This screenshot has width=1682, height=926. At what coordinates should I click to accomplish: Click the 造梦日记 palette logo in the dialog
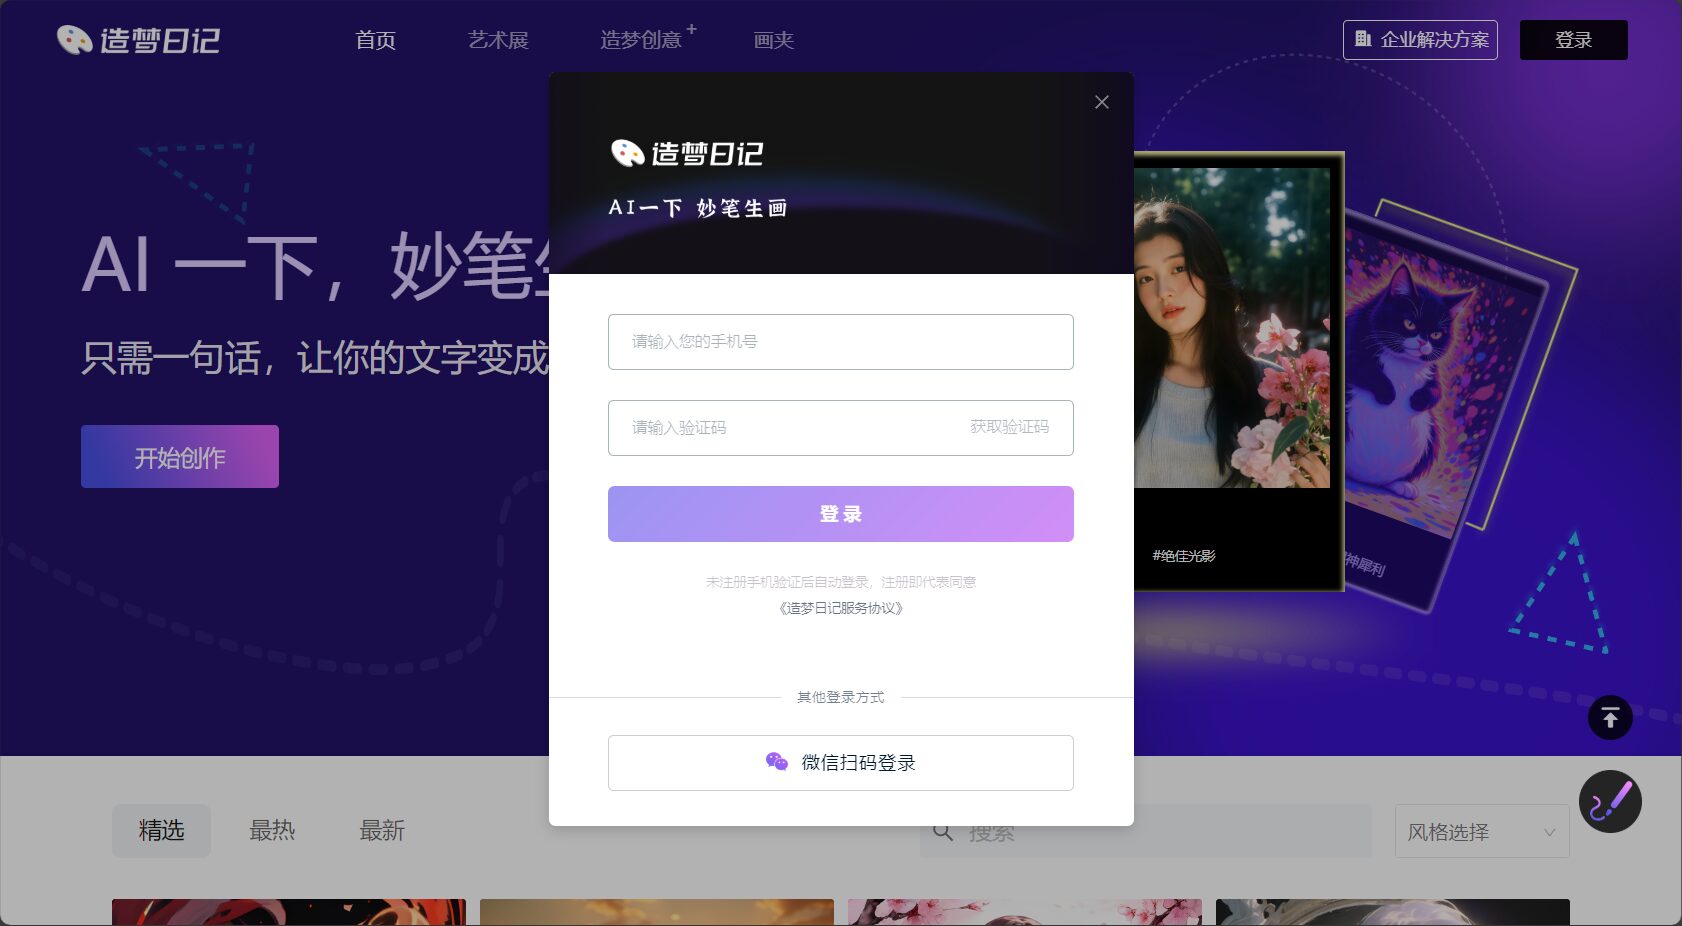686,153
